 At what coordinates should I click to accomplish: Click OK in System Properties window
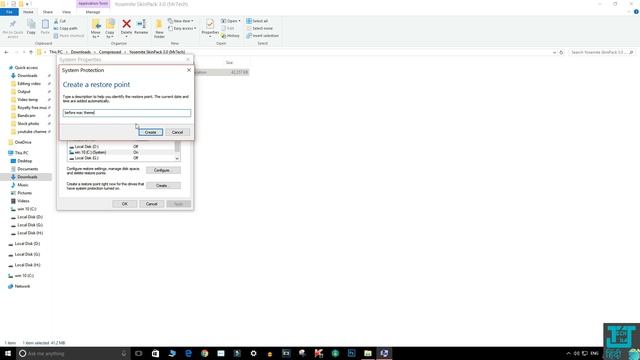124,204
